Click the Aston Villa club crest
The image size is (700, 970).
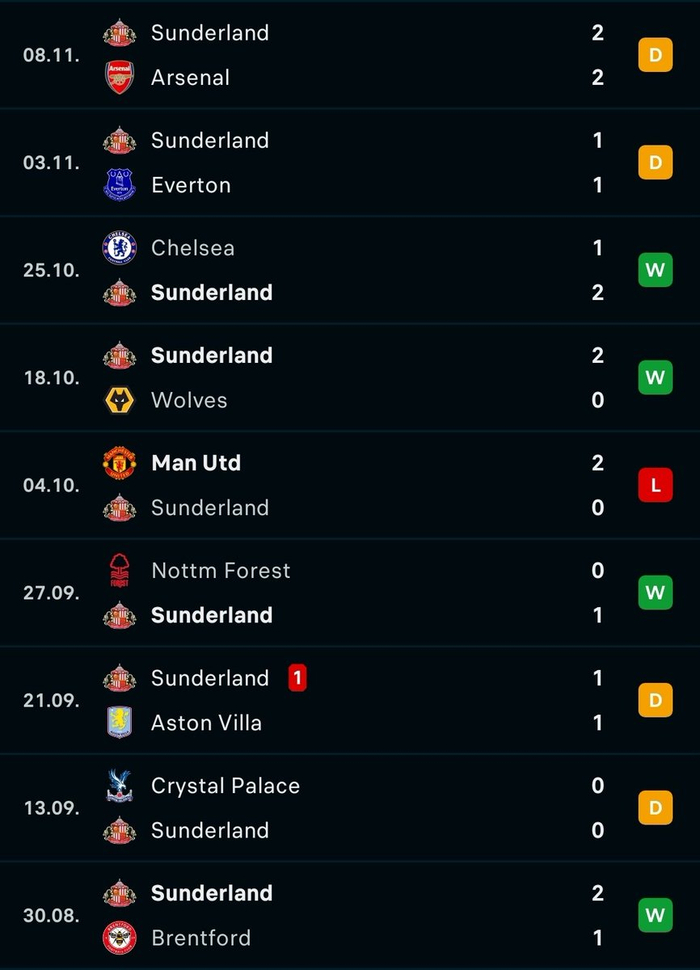120,722
